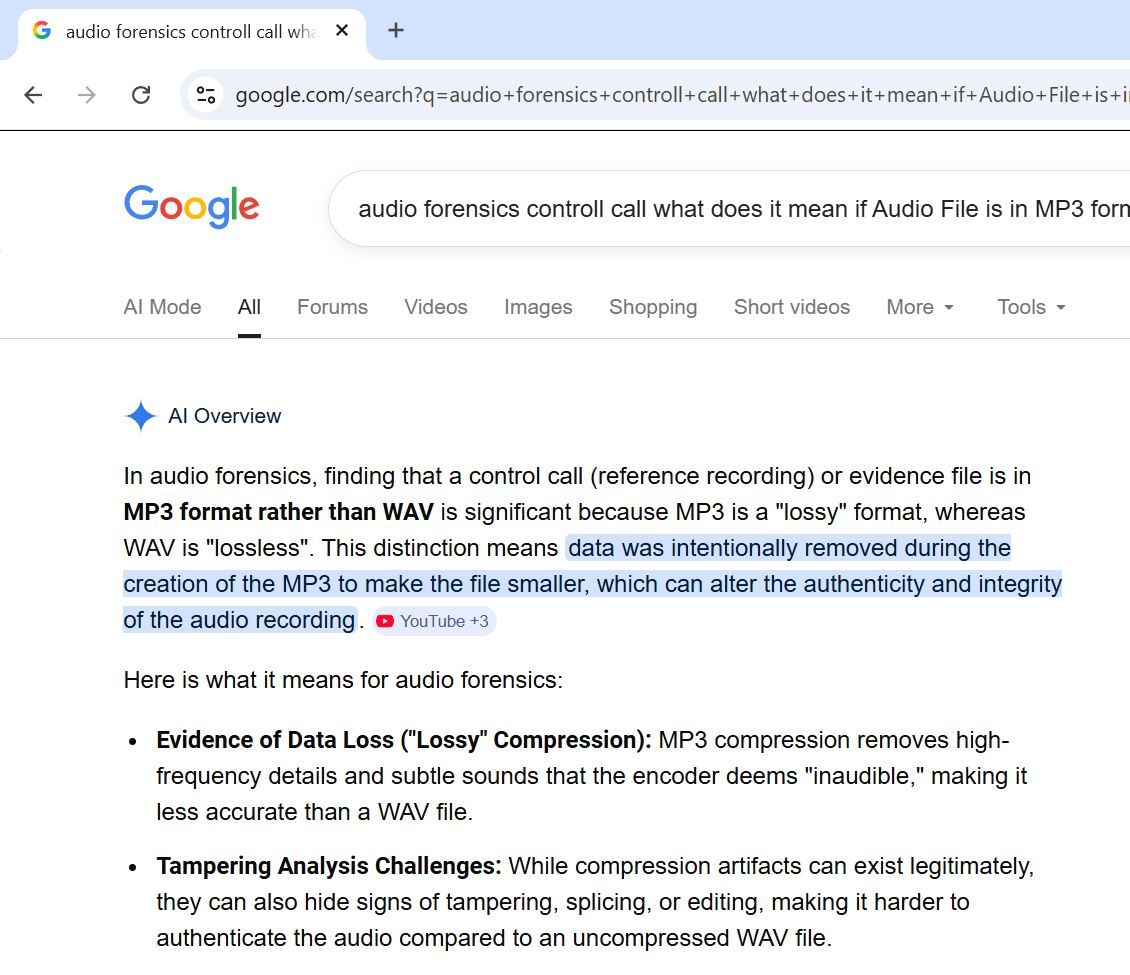Image resolution: width=1130 pixels, height=975 pixels.
Task: Go to the Shopping tab
Action: [652, 307]
